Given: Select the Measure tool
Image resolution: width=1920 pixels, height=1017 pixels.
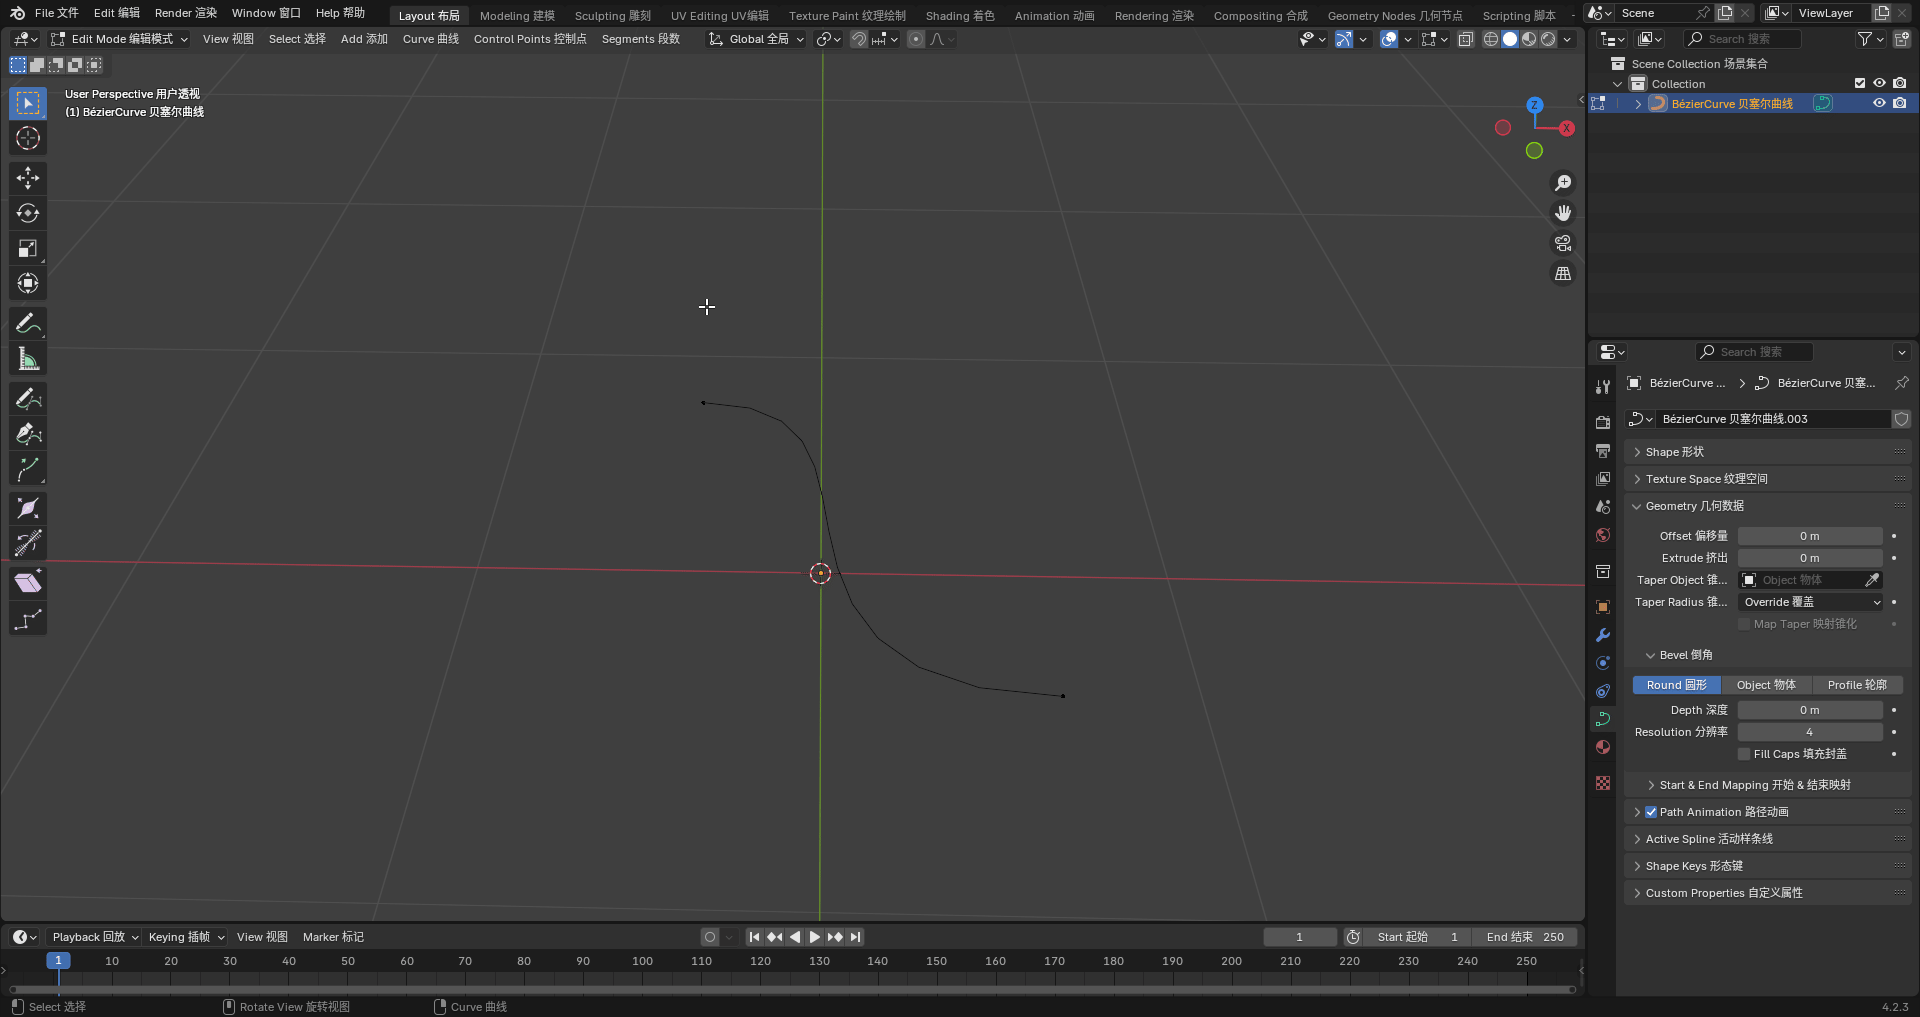Looking at the screenshot, I should (28, 358).
